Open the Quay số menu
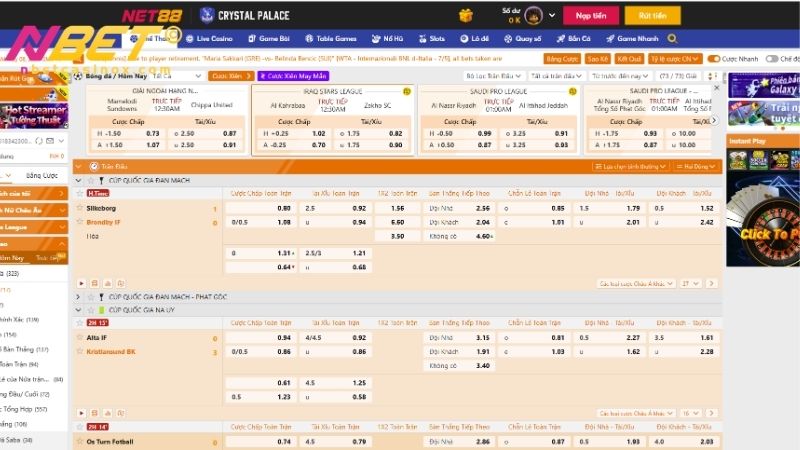Viewport: 800px width, 450px height. click(x=522, y=38)
